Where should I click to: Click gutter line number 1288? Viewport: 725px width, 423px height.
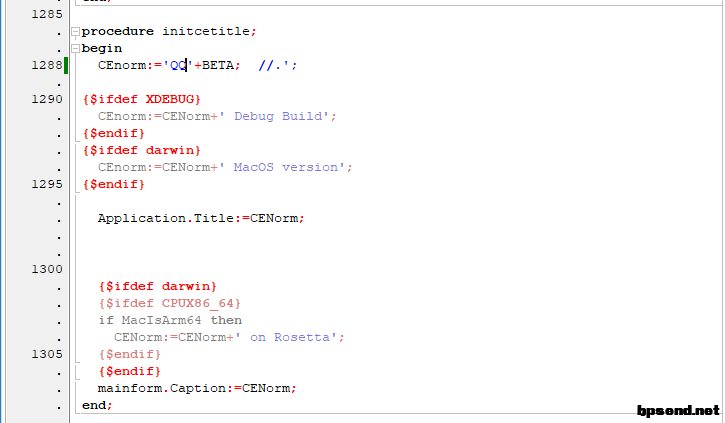point(47,65)
